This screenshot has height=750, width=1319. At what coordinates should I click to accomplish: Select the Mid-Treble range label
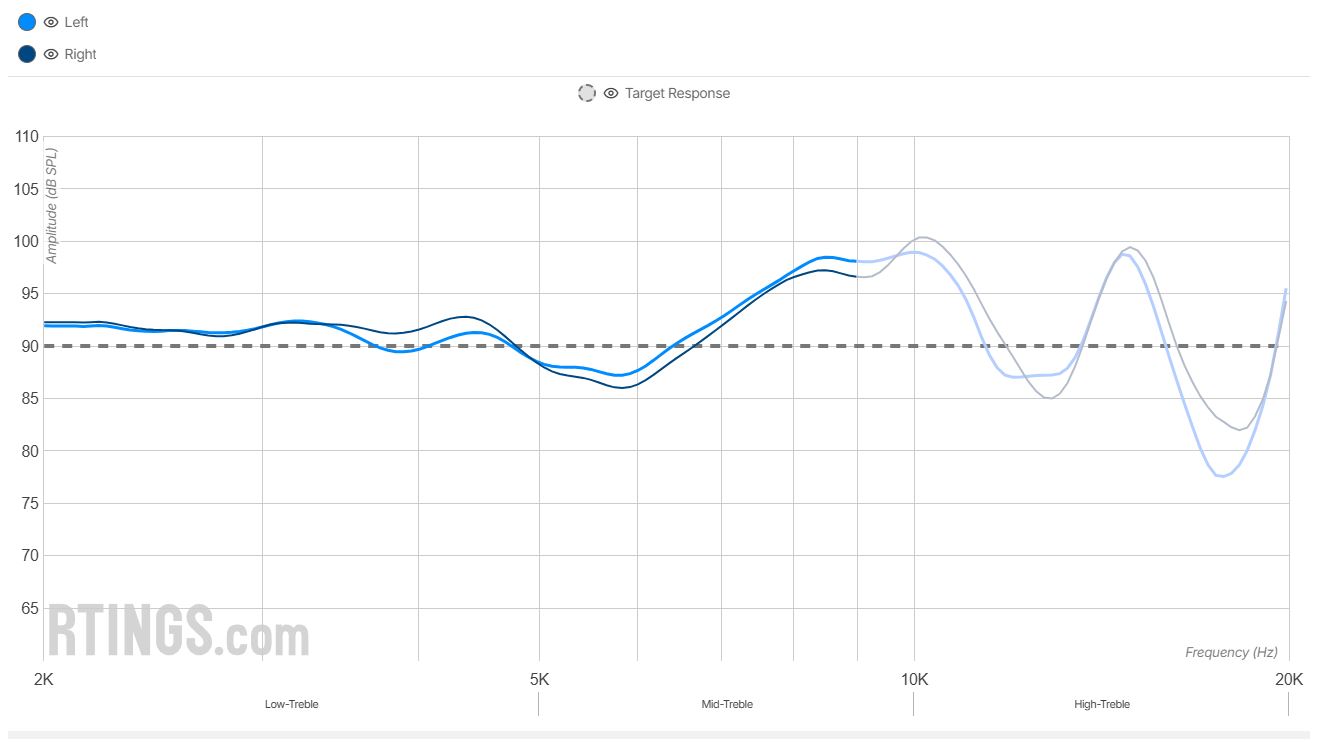pos(727,704)
